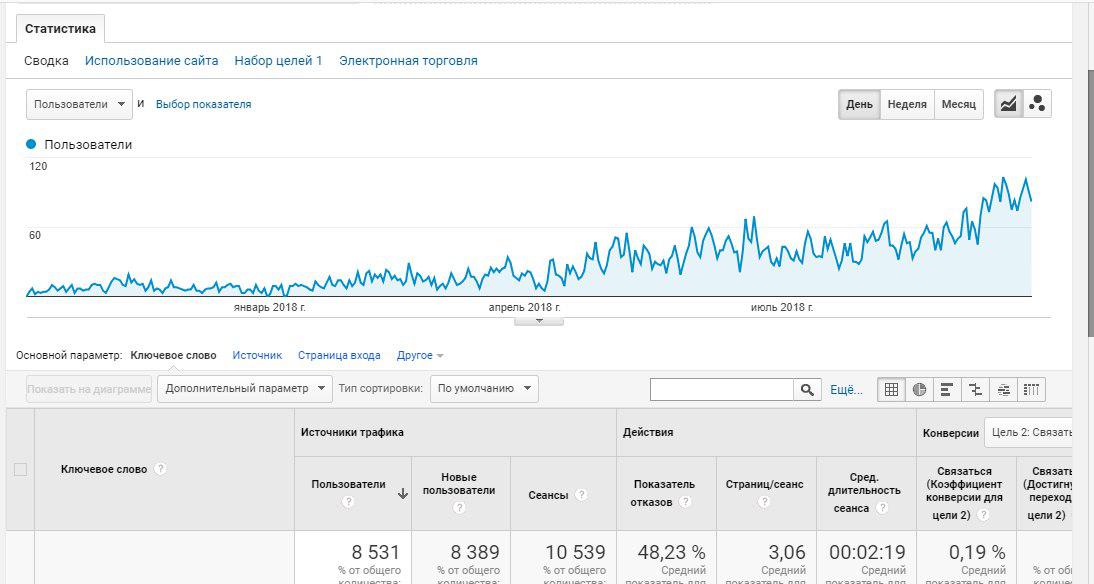Click the Страниц/сеанс column header
The width and height of the screenshot is (1094, 584).
pyautogui.click(x=765, y=484)
